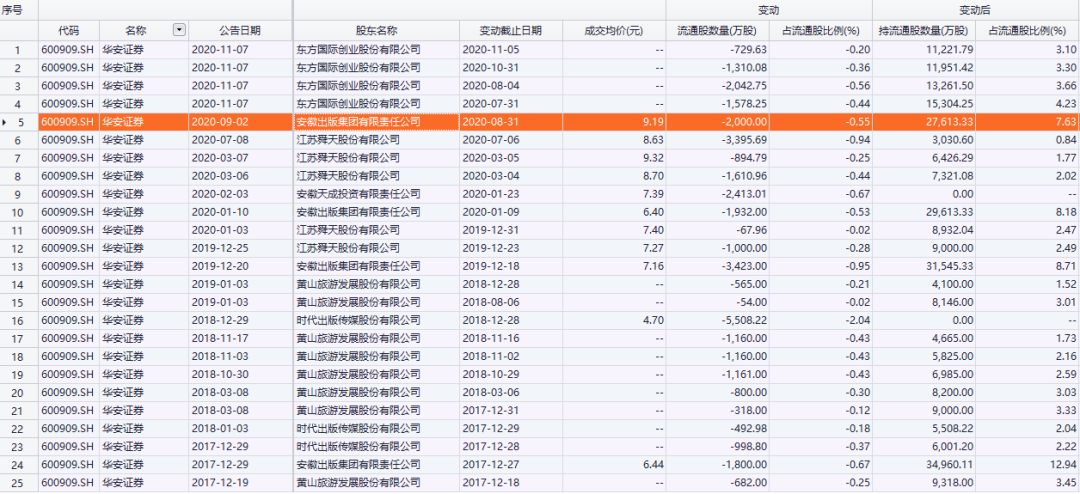Viewport: 1080px width, 494px height.
Task: Click the 持流通股数量(万股) column header
Action: click(924, 30)
